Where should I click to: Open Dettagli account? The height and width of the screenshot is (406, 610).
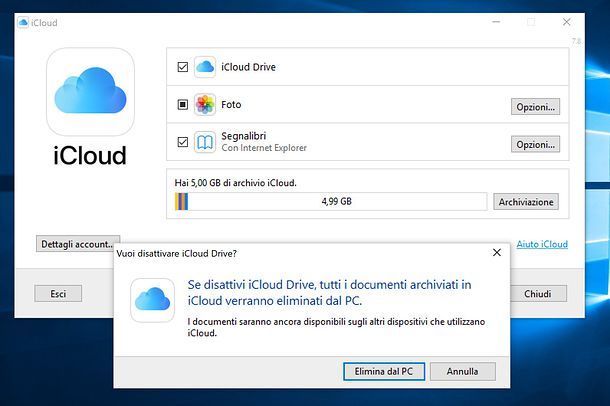pyautogui.click(x=77, y=244)
